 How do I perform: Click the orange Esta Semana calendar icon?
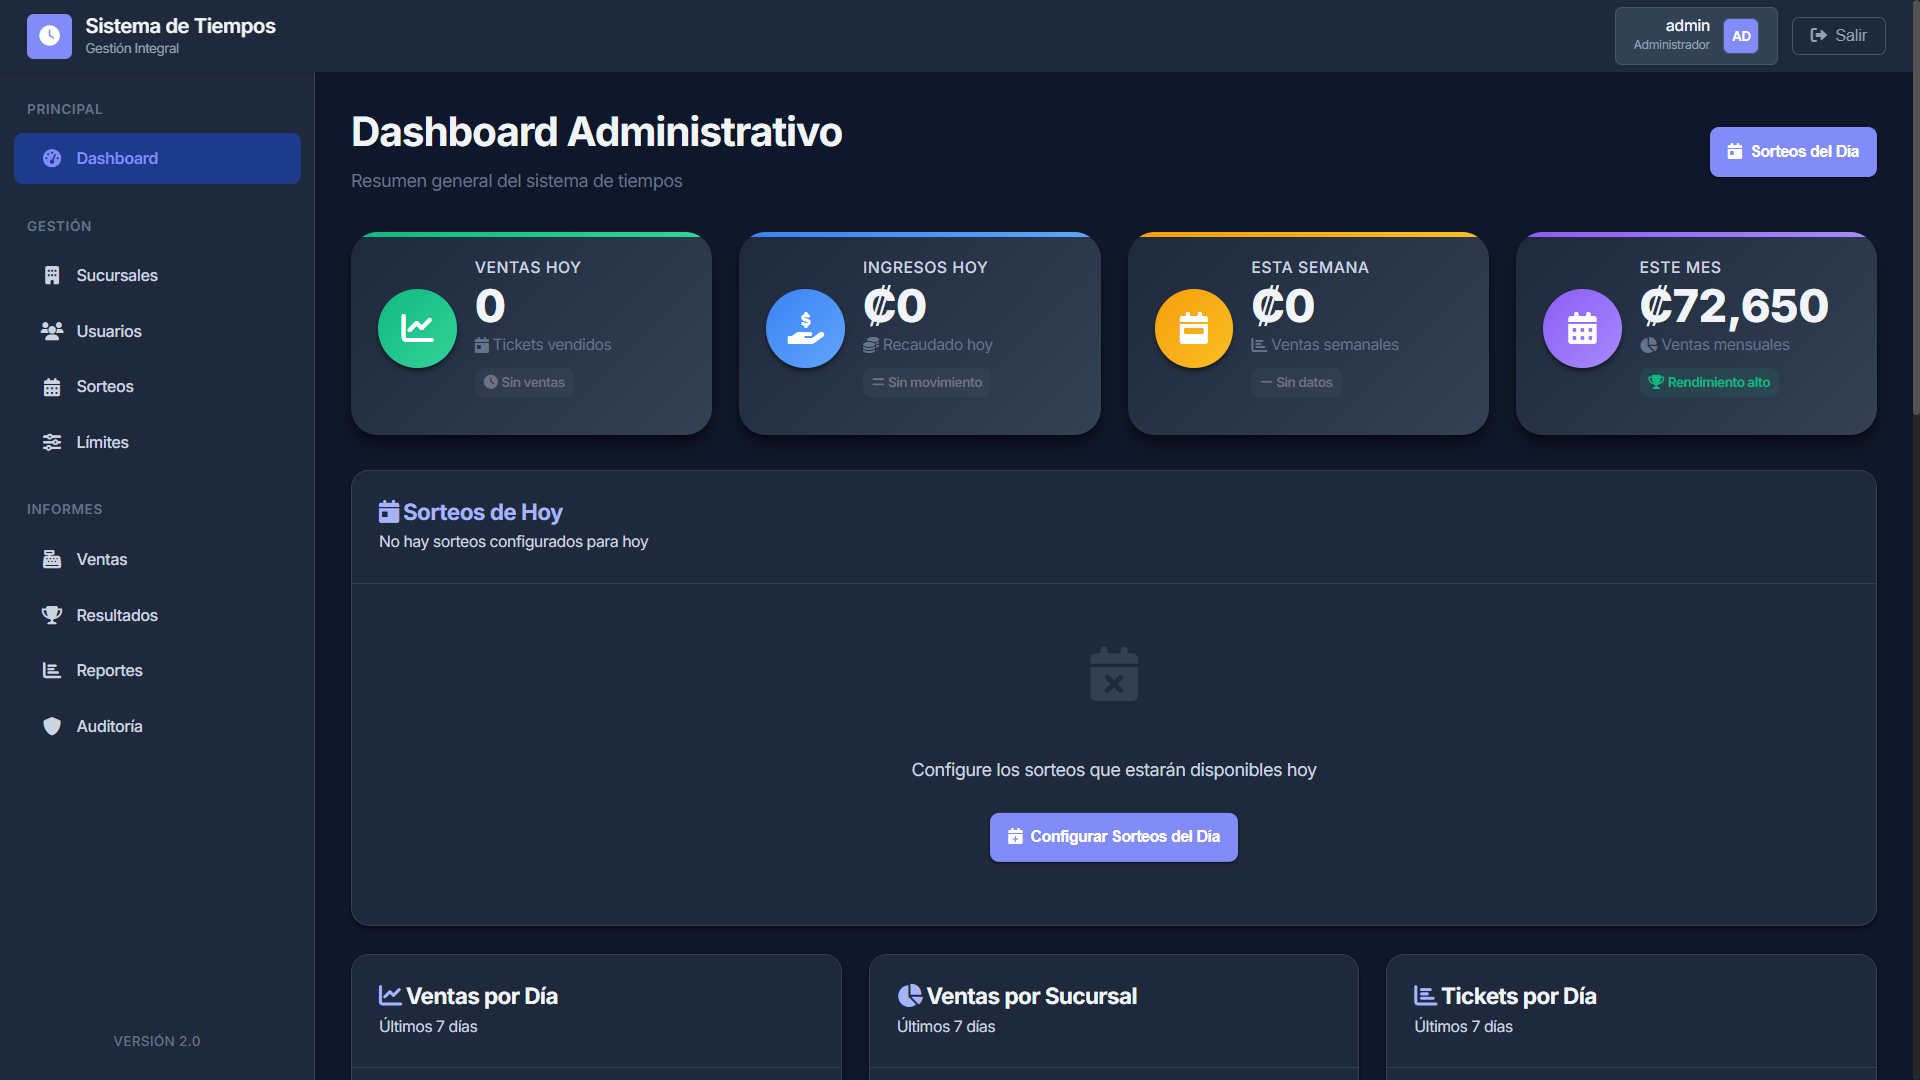1193,328
